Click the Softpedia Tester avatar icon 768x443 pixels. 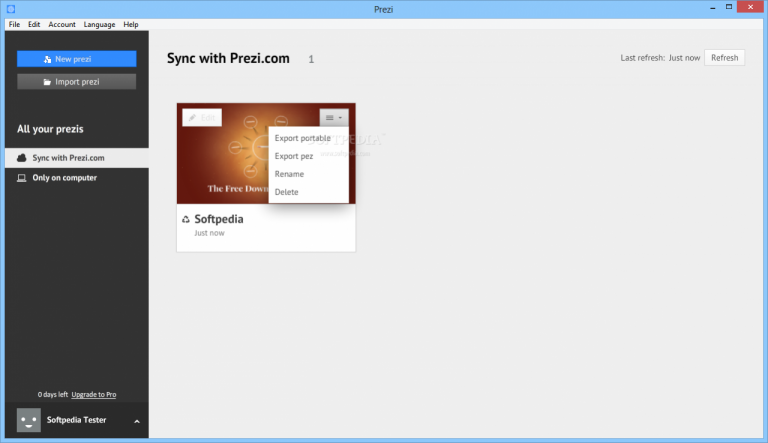(29, 420)
